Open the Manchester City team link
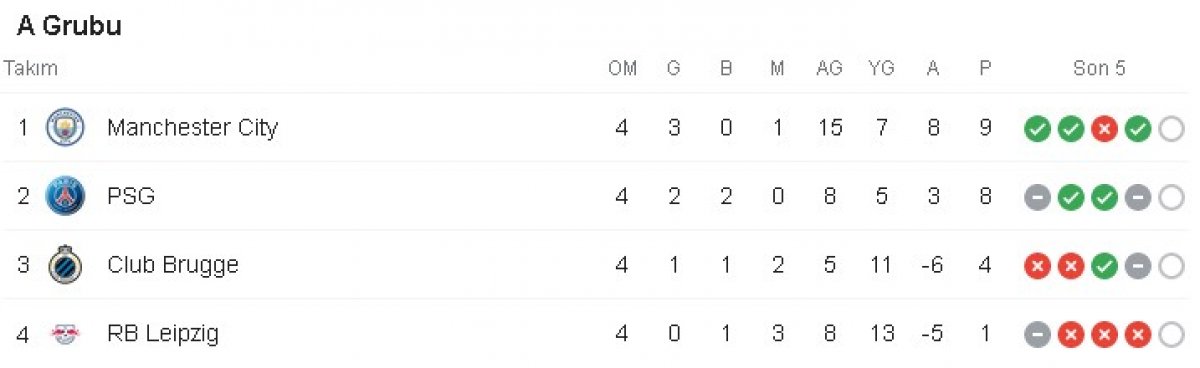1200x368 pixels. (192, 128)
